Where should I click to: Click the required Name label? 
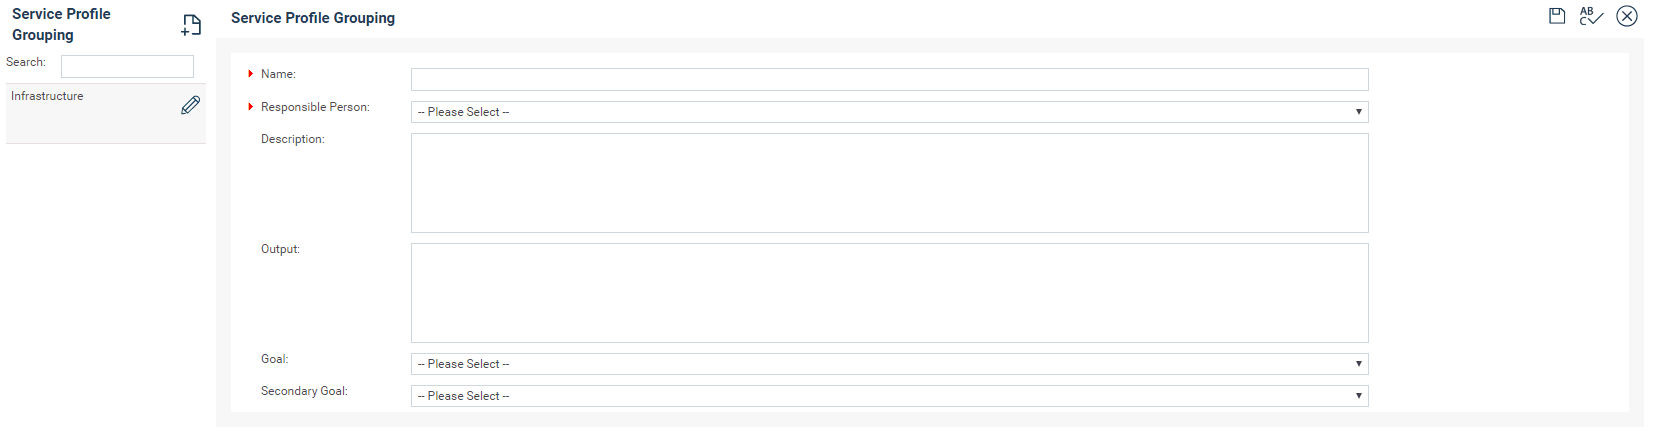coord(278,74)
